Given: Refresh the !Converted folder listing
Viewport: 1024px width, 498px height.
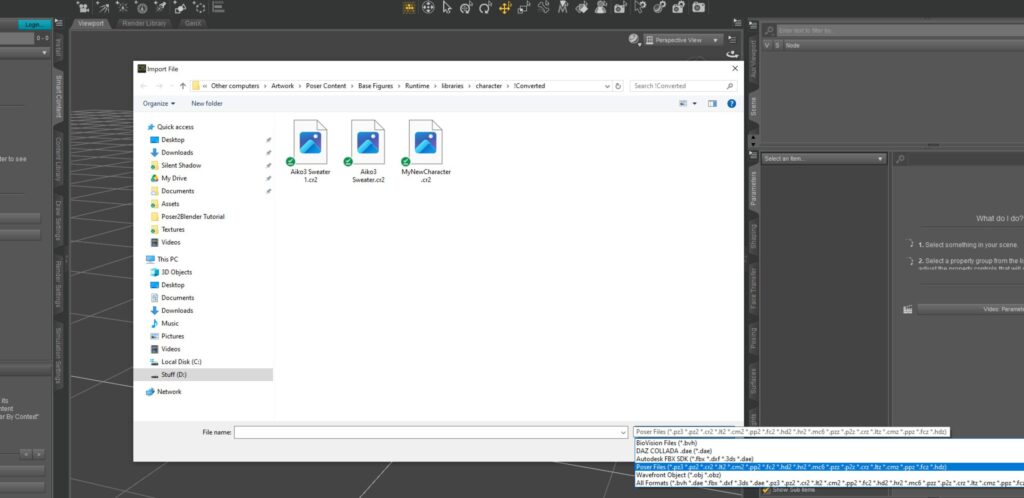Looking at the screenshot, I should 618,86.
